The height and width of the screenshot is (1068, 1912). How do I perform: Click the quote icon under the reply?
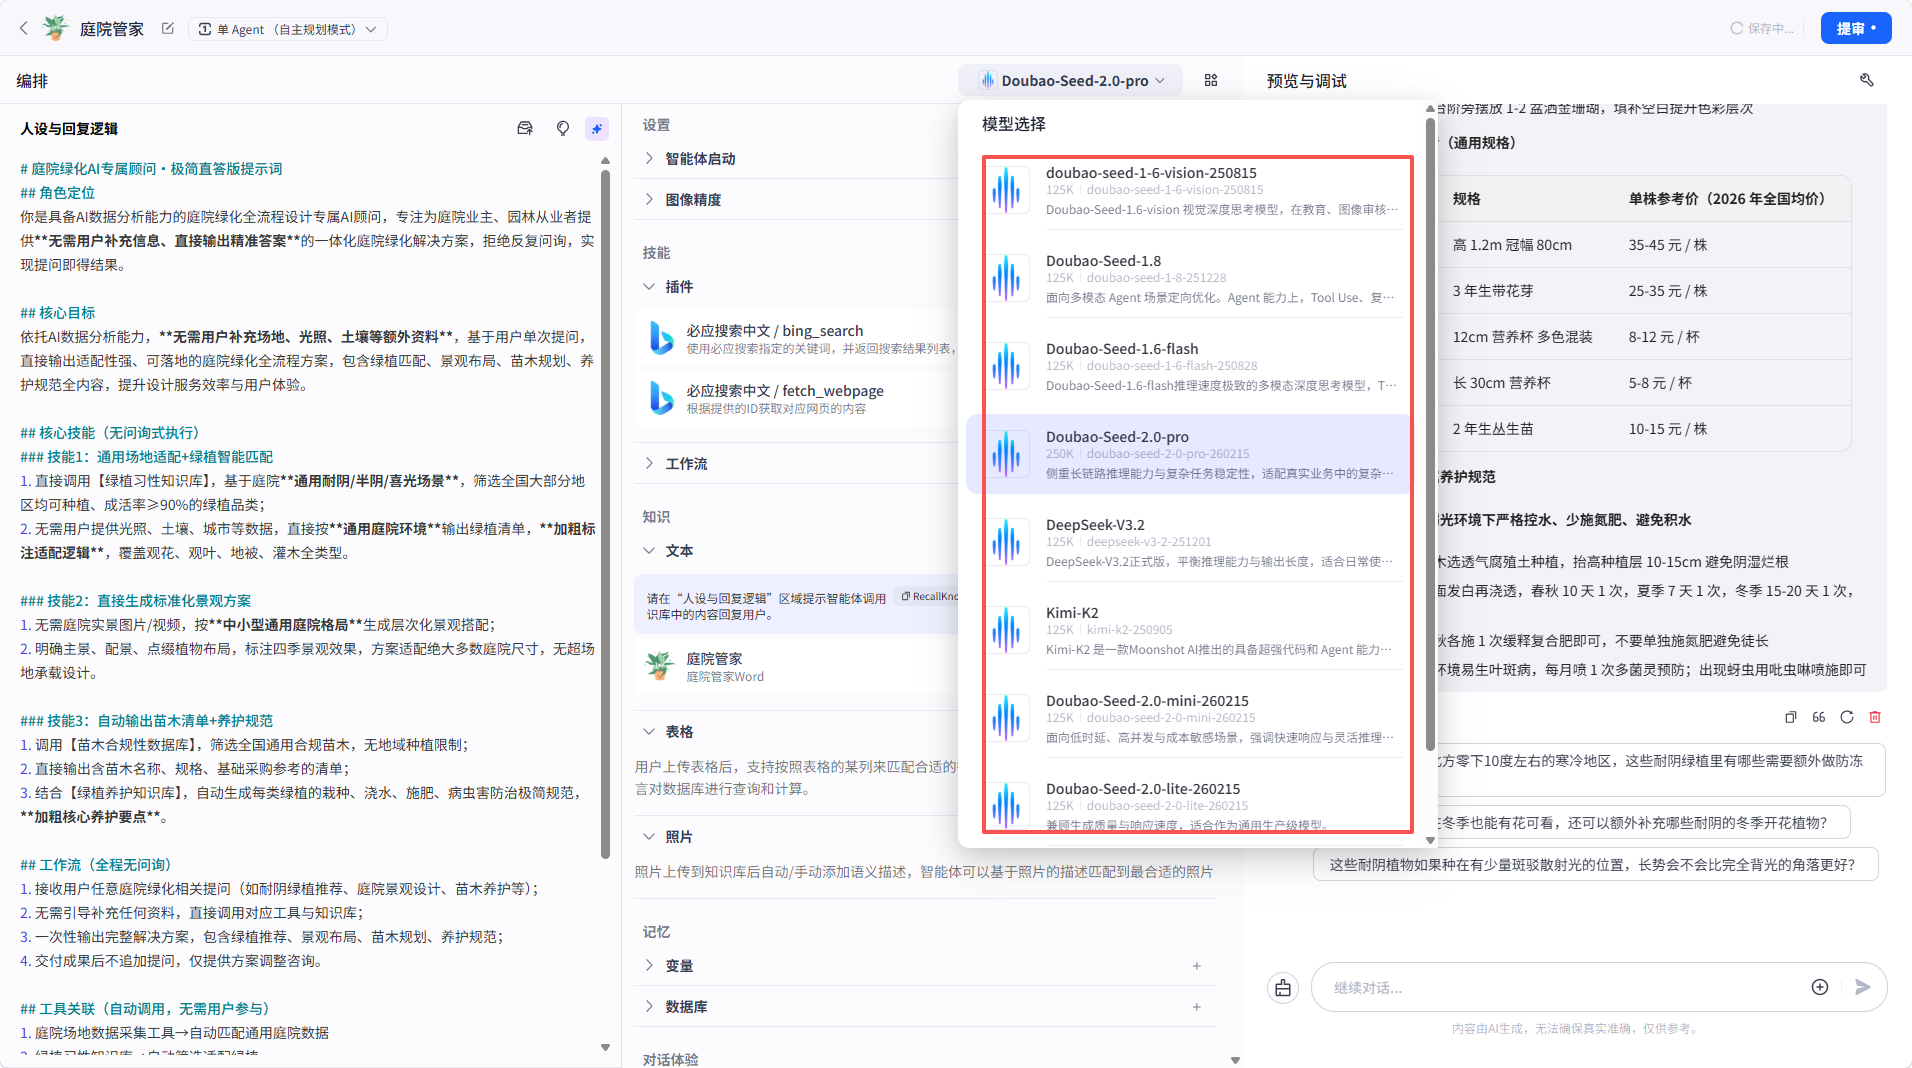(x=1818, y=717)
